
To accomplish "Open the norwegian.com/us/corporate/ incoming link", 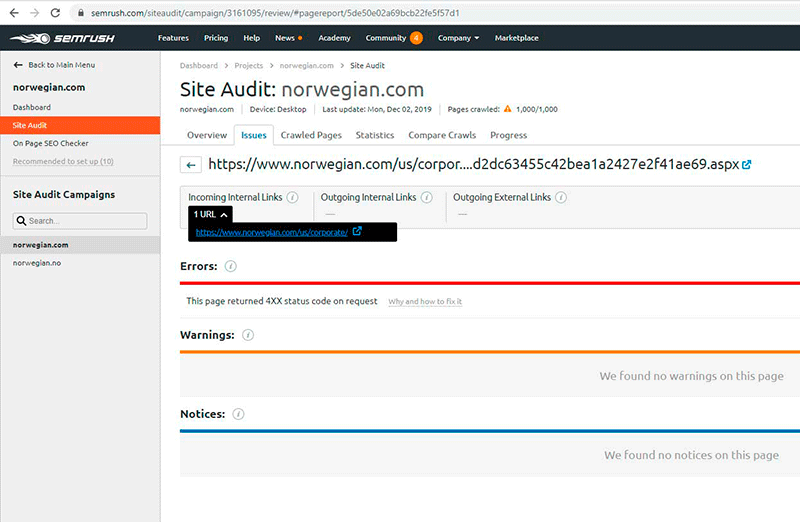I will coord(272,232).
